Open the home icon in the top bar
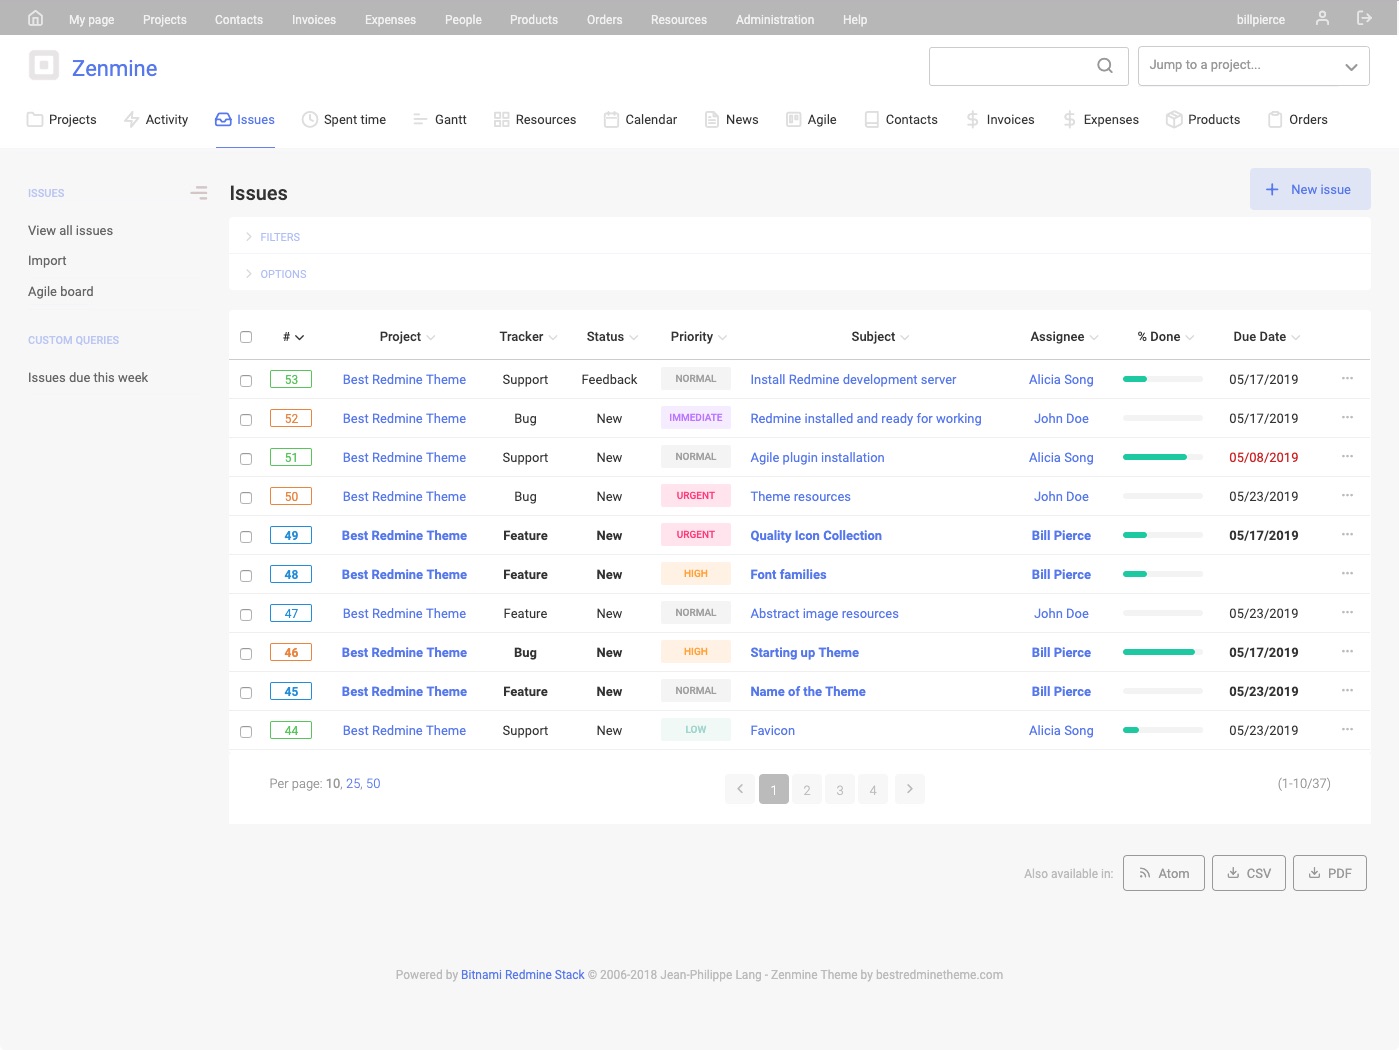Viewport: 1399px width, 1050px height. pos(36,18)
